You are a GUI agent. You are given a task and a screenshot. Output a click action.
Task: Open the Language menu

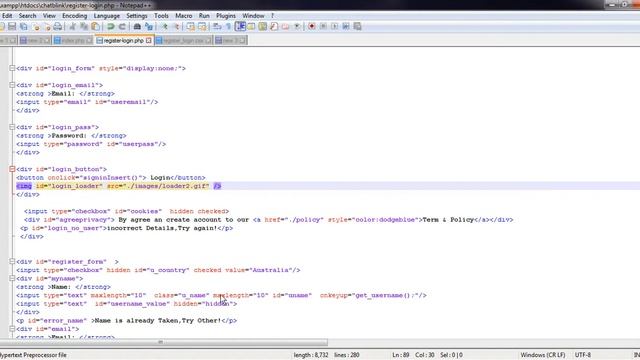pos(107,16)
